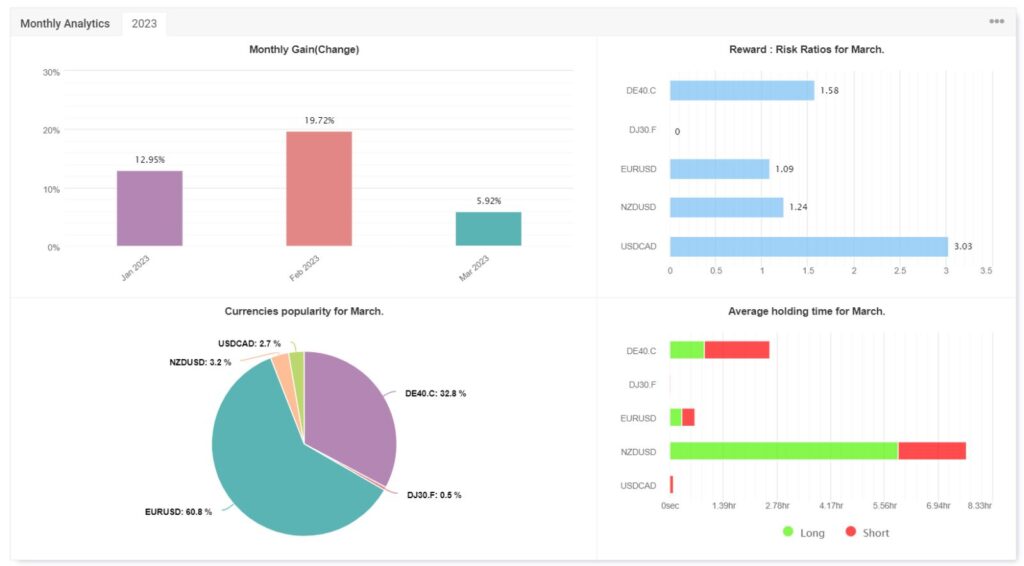The height and width of the screenshot is (566, 1024).
Task: Click the Feb 2023 red bar
Action: coord(319,188)
